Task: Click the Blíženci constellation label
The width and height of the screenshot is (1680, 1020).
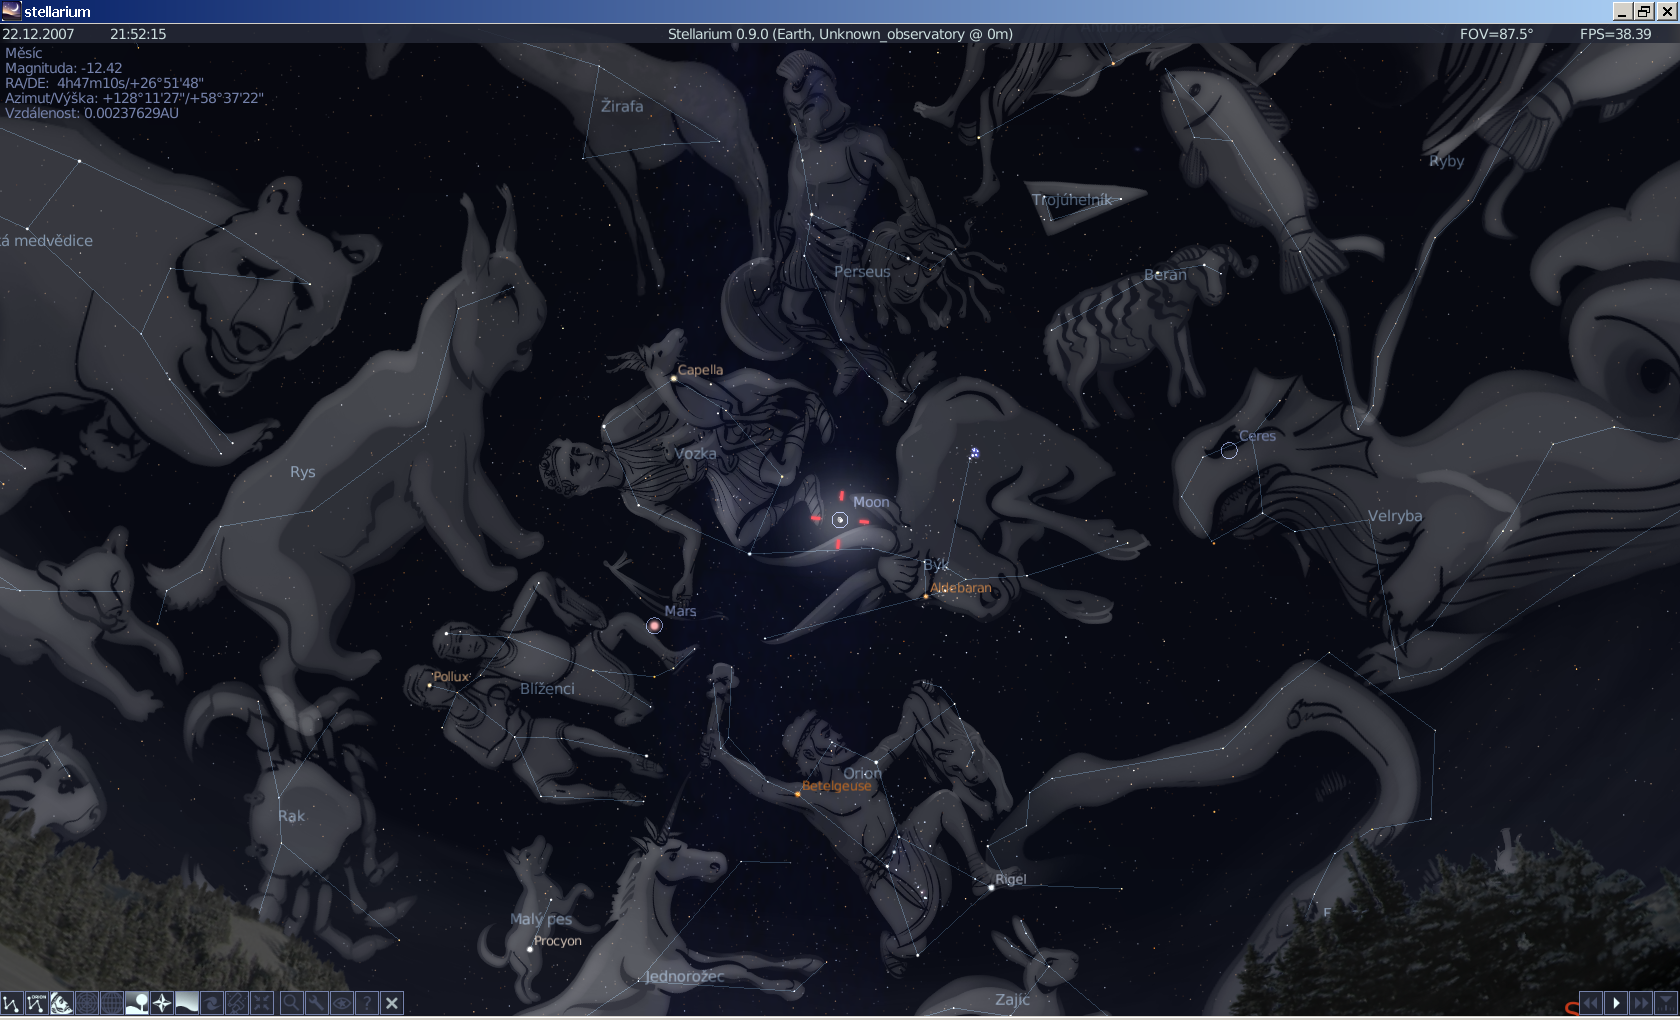Action: pyautogui.click(x=547, y=689)
